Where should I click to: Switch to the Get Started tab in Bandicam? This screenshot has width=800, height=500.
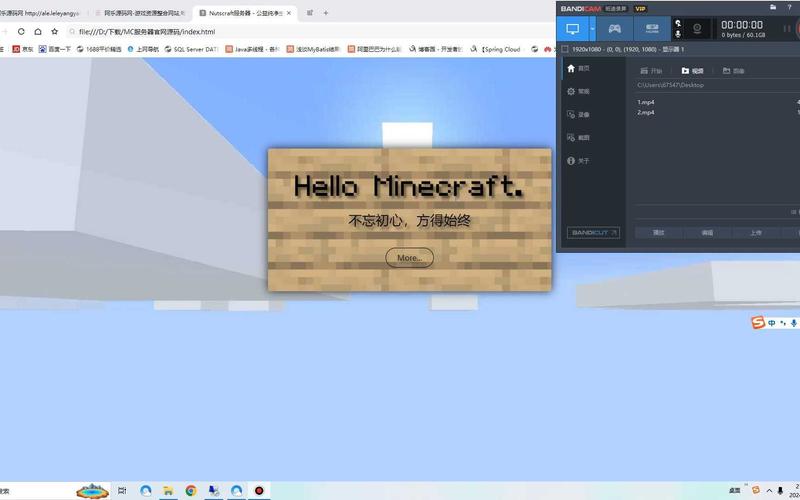coord(652,71)
